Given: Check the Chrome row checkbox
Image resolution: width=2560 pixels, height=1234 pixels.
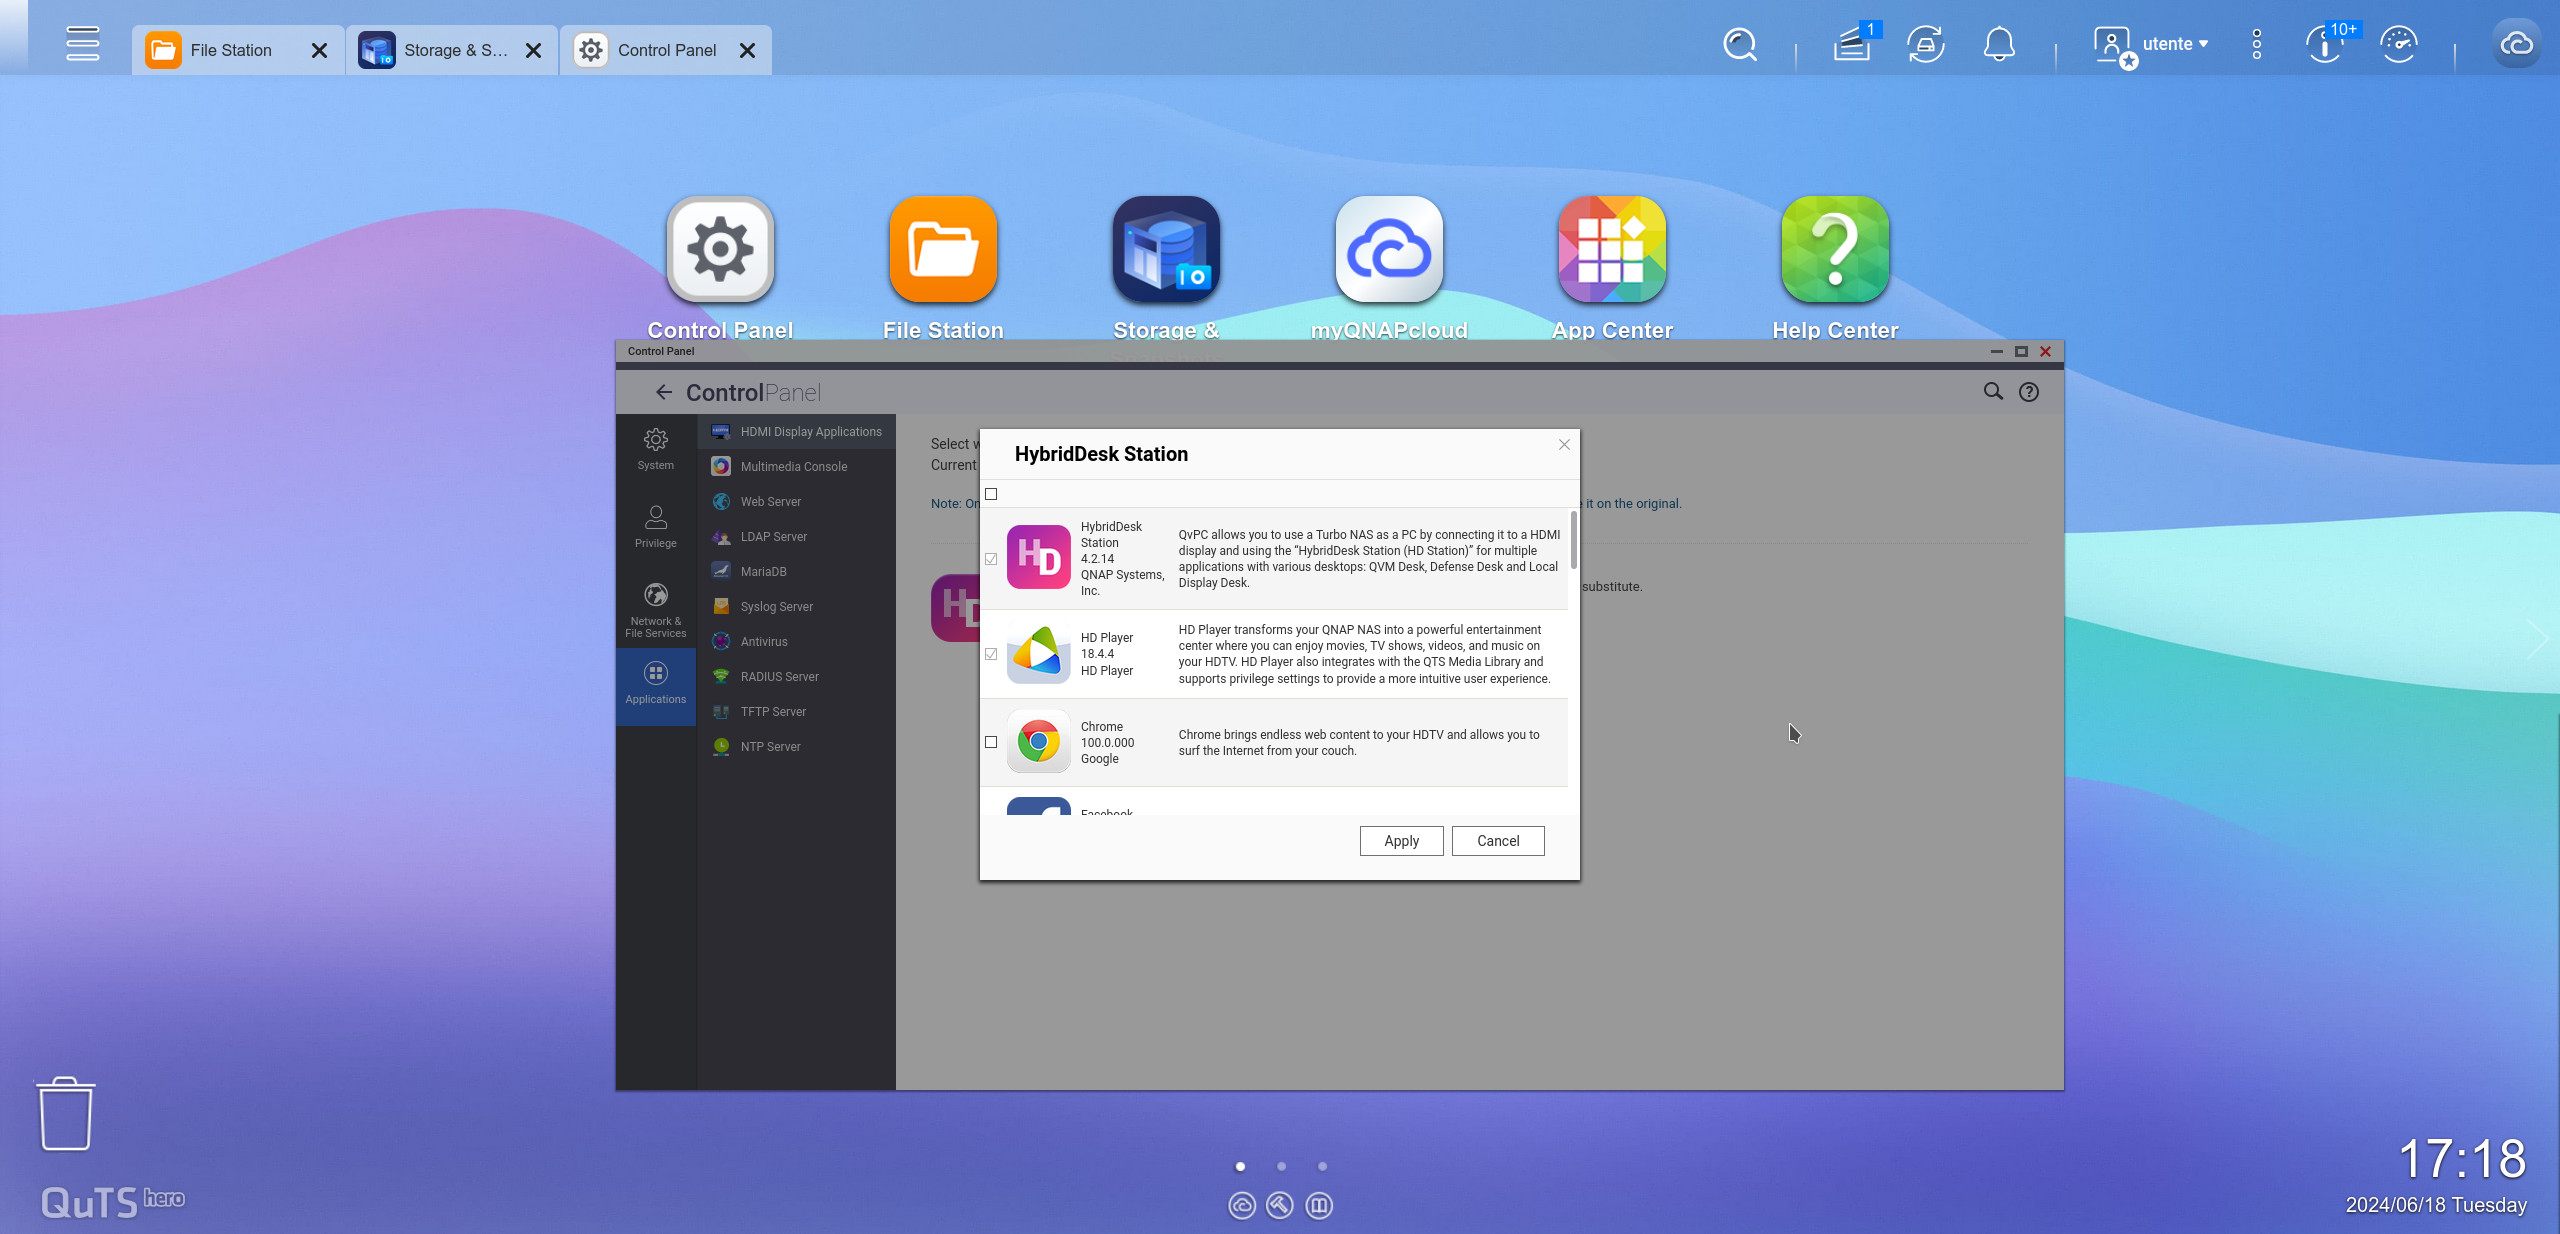Looking at the screenshot, I should tap(991, 742).
